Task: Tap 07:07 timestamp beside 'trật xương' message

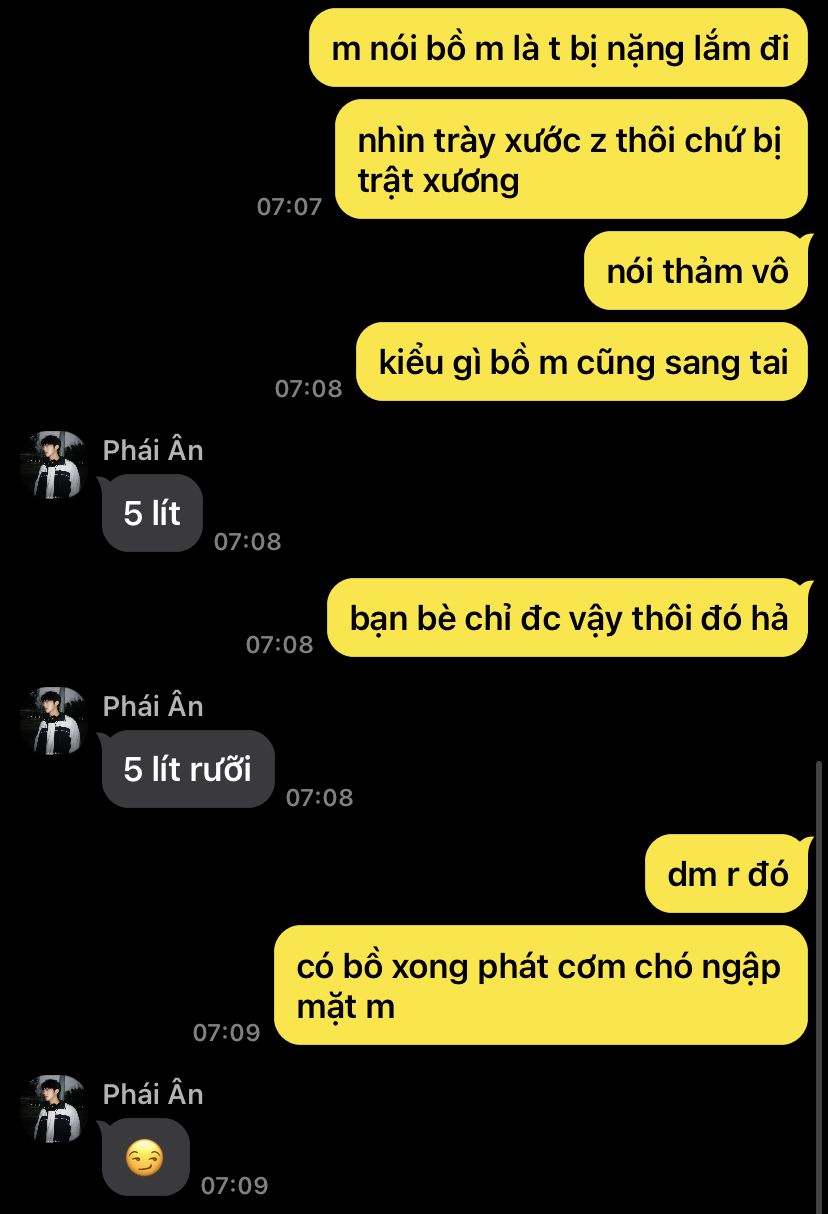Action: tap(290, 207)
